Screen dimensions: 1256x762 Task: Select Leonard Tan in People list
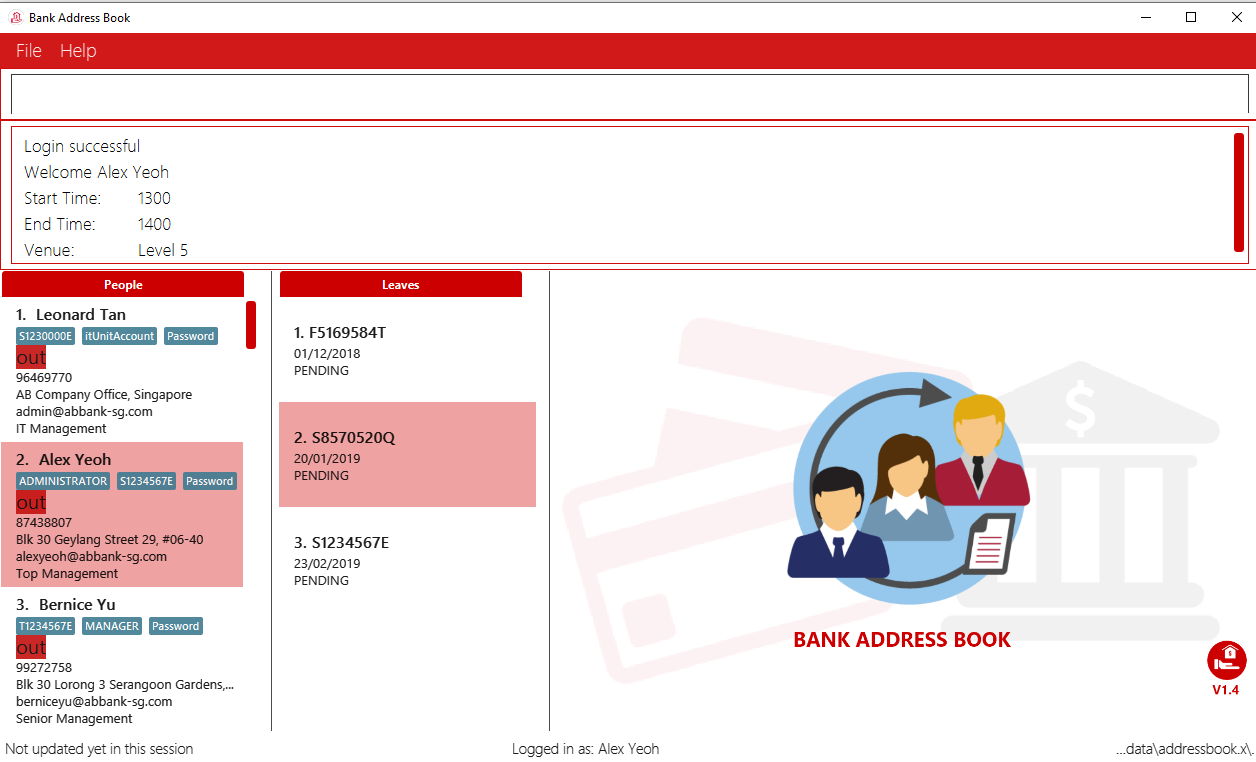123,370
